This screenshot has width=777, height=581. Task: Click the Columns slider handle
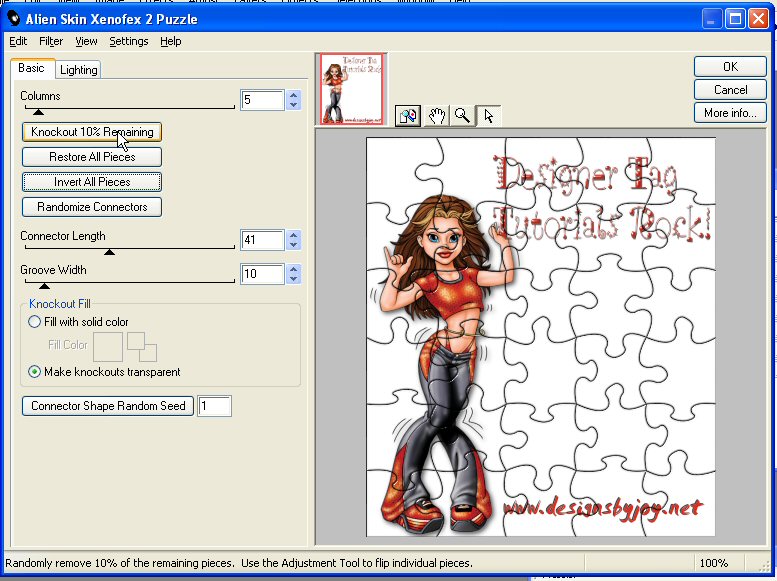38,112
